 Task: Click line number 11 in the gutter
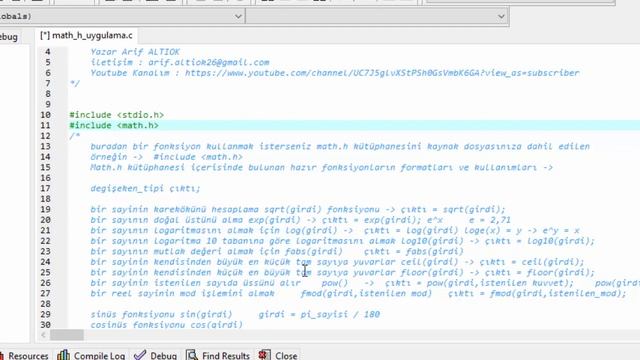[x=46, y=125]
